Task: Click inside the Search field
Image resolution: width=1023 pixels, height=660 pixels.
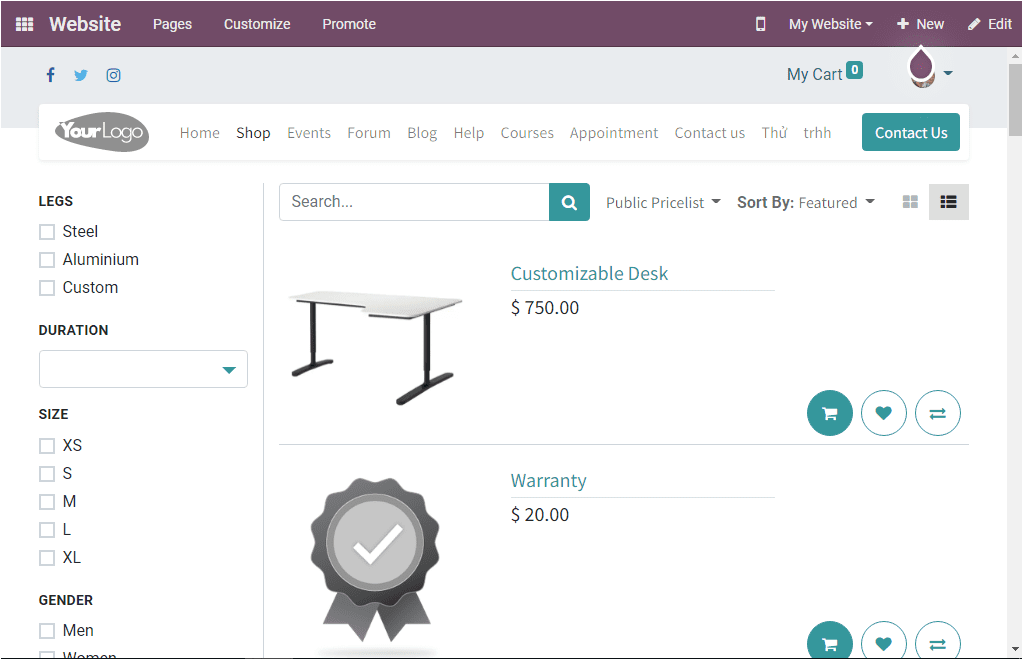Action: (413, 201)
